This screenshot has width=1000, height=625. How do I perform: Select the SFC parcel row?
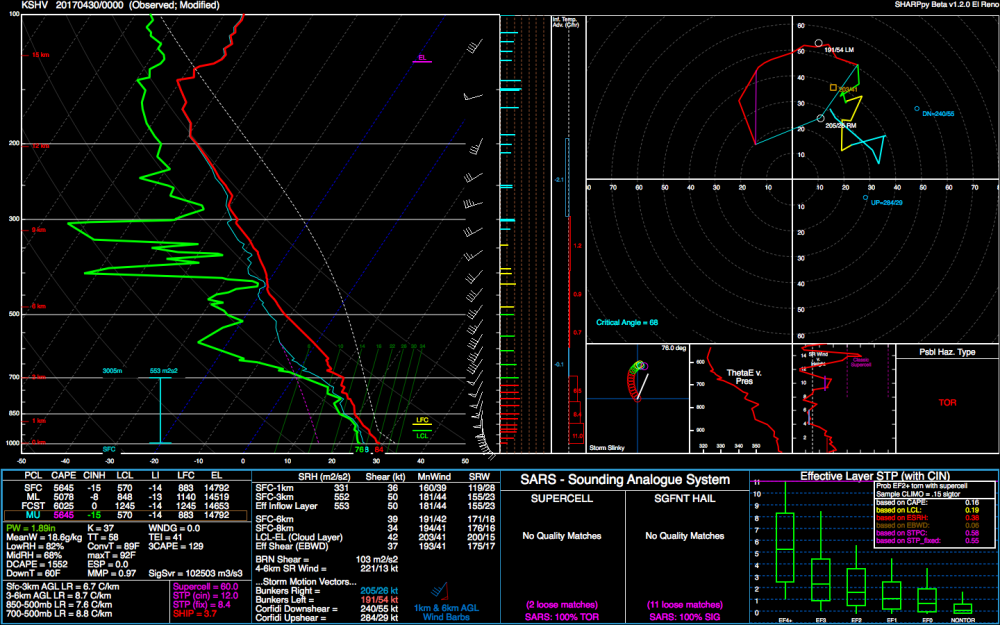pos(126,488)
